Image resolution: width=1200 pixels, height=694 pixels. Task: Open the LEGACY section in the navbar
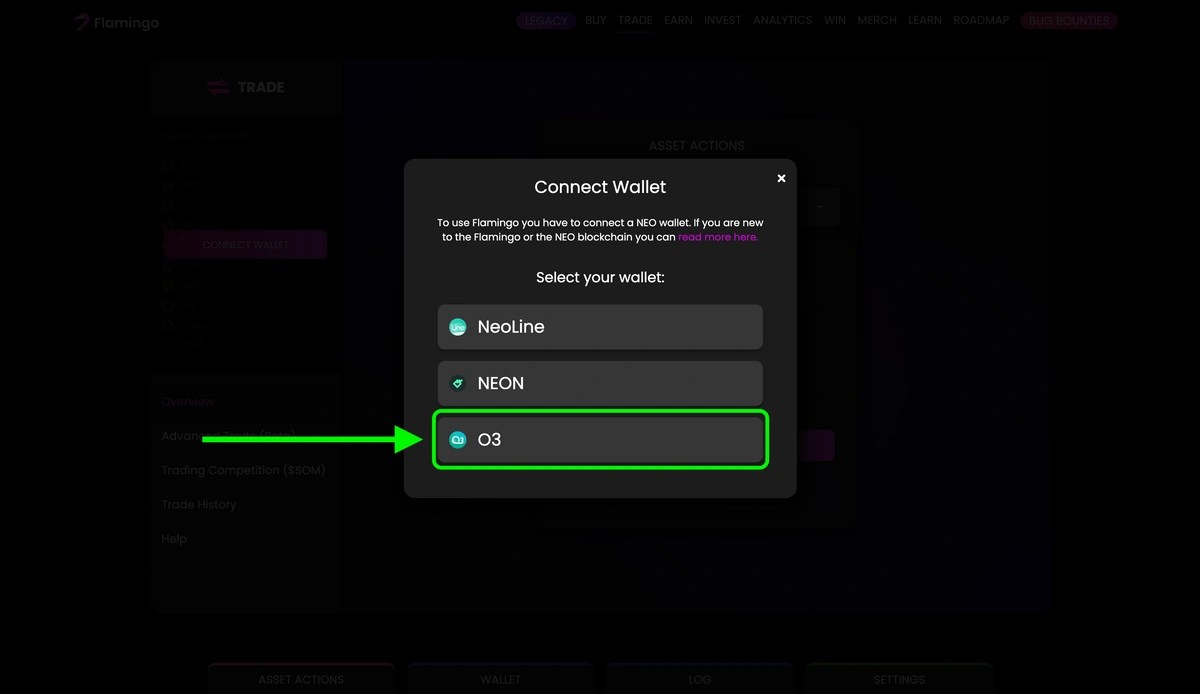pyautogui.click(x=545, y=20)
